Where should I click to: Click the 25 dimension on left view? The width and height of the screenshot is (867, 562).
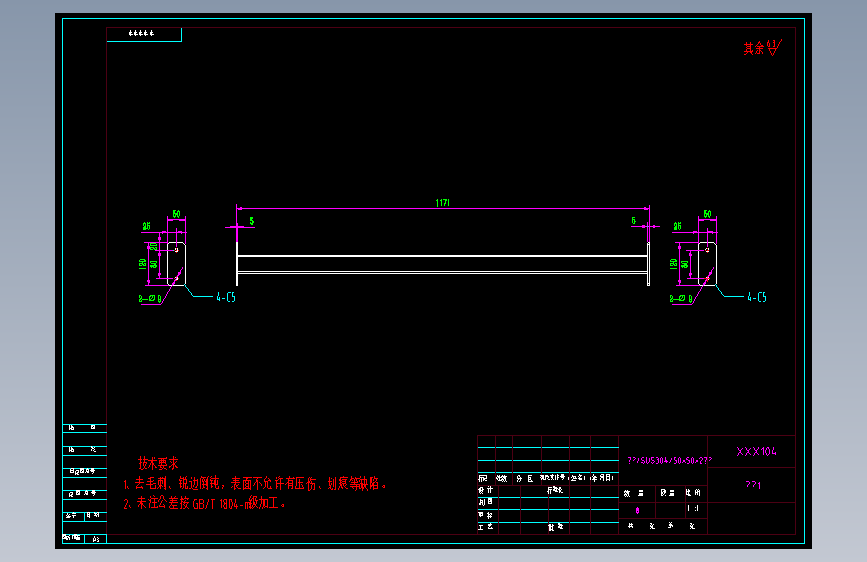click(x=147, y=226)
